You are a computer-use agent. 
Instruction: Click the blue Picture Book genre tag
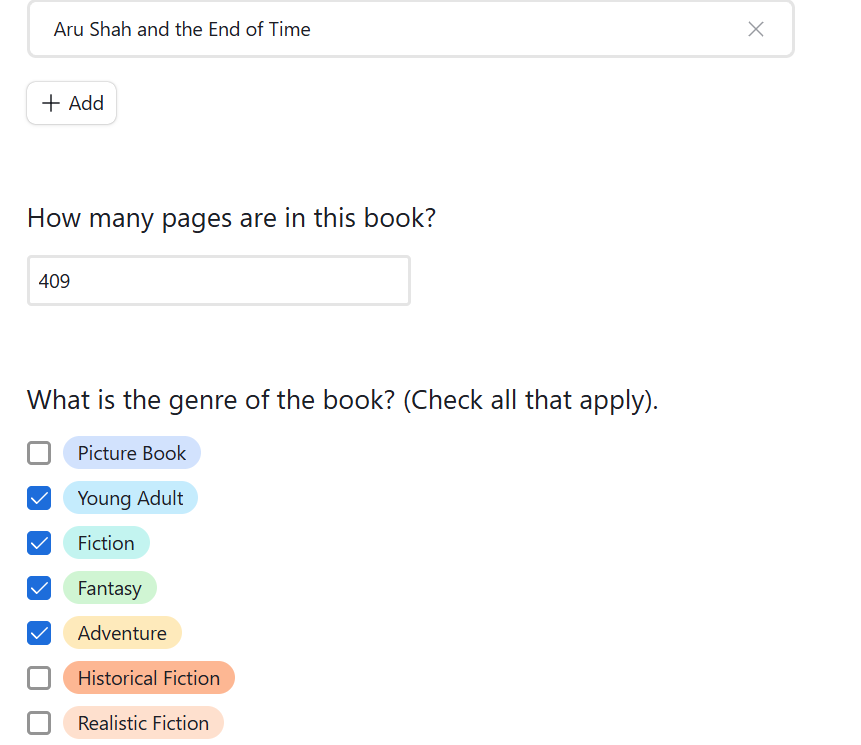coord(132,453)
